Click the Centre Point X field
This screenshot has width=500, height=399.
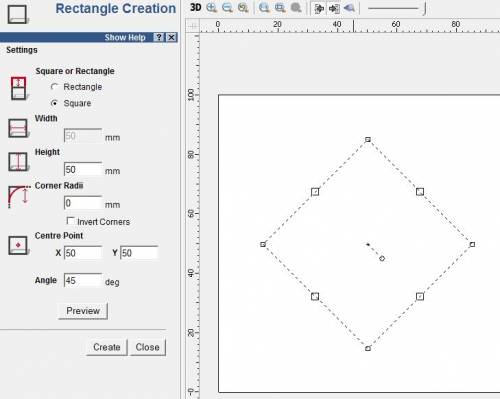coord(83,253)
